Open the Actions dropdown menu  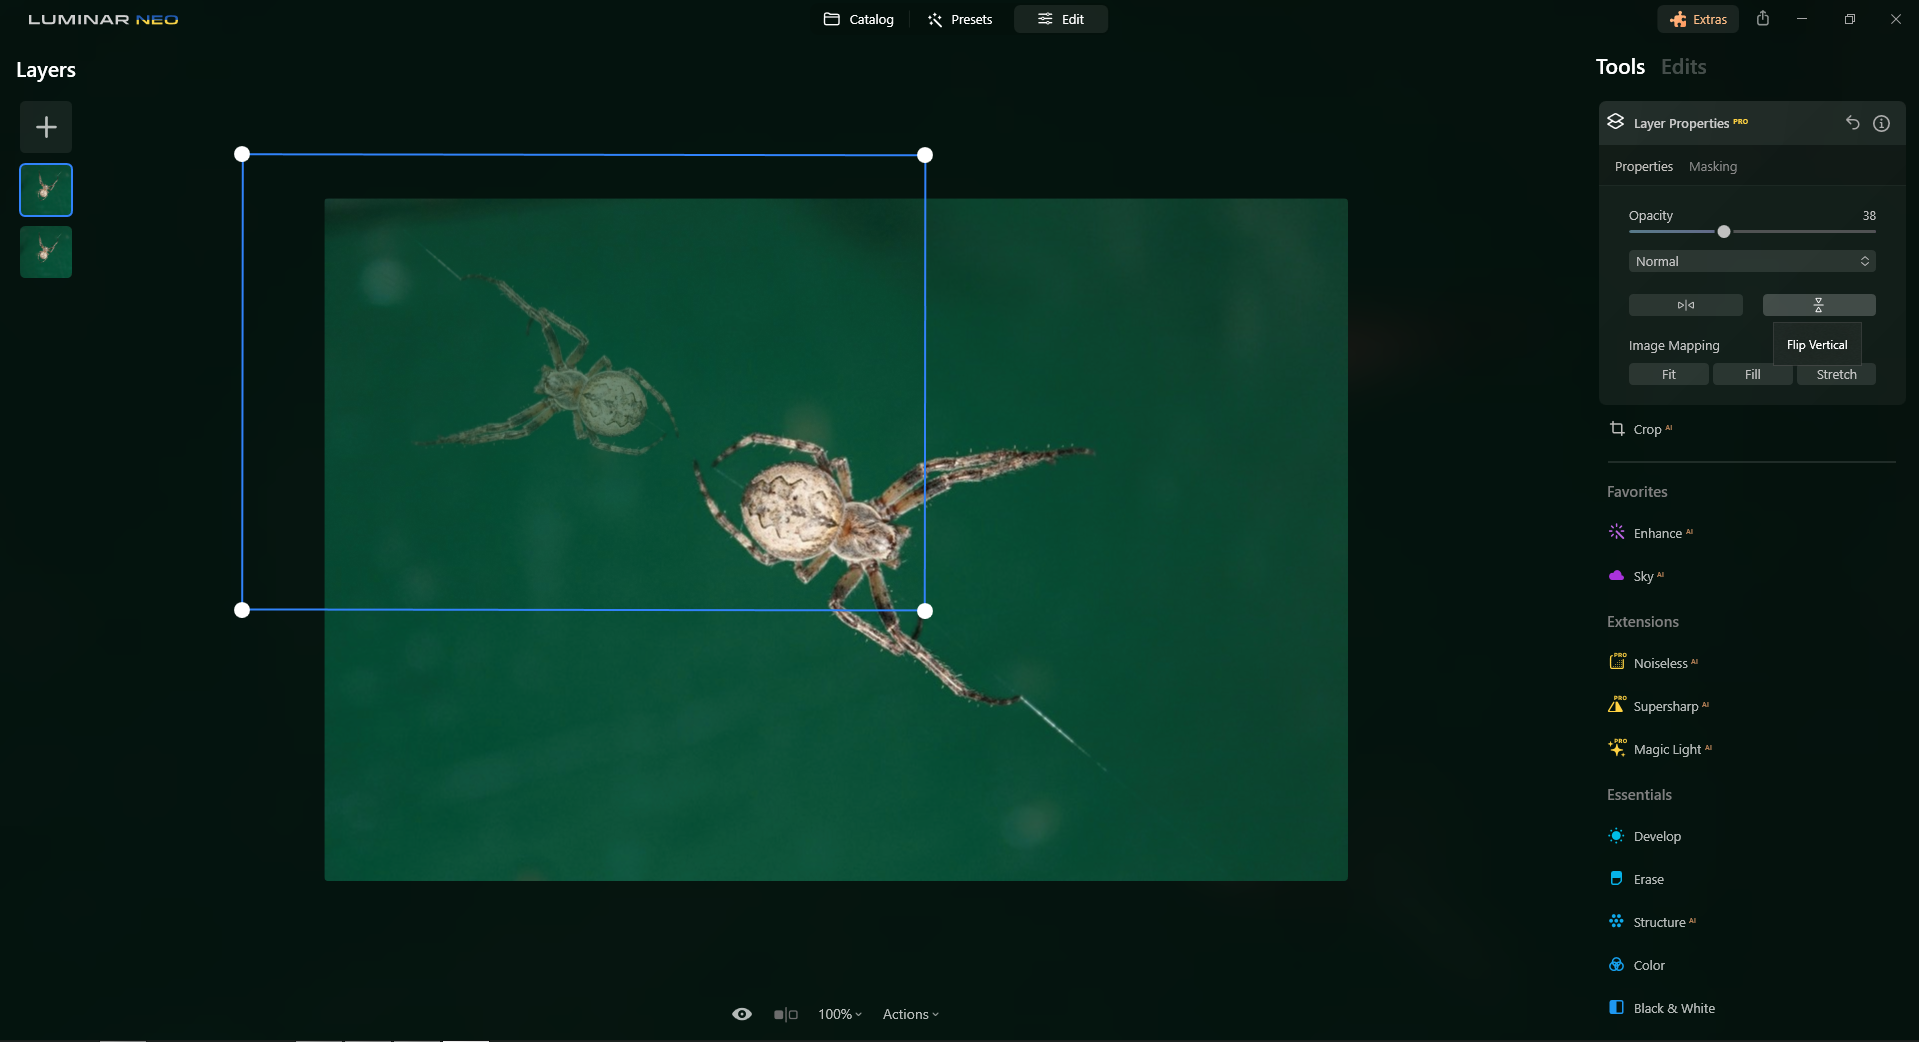[911, 1014]
